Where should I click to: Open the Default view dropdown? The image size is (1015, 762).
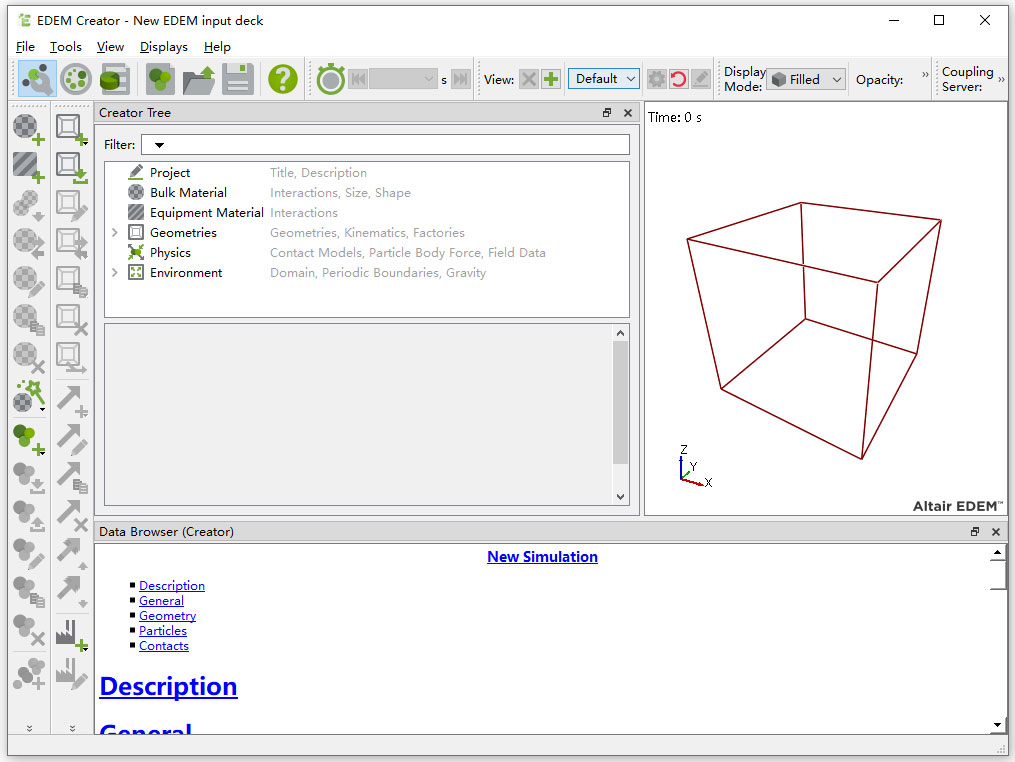click(604, 79)
